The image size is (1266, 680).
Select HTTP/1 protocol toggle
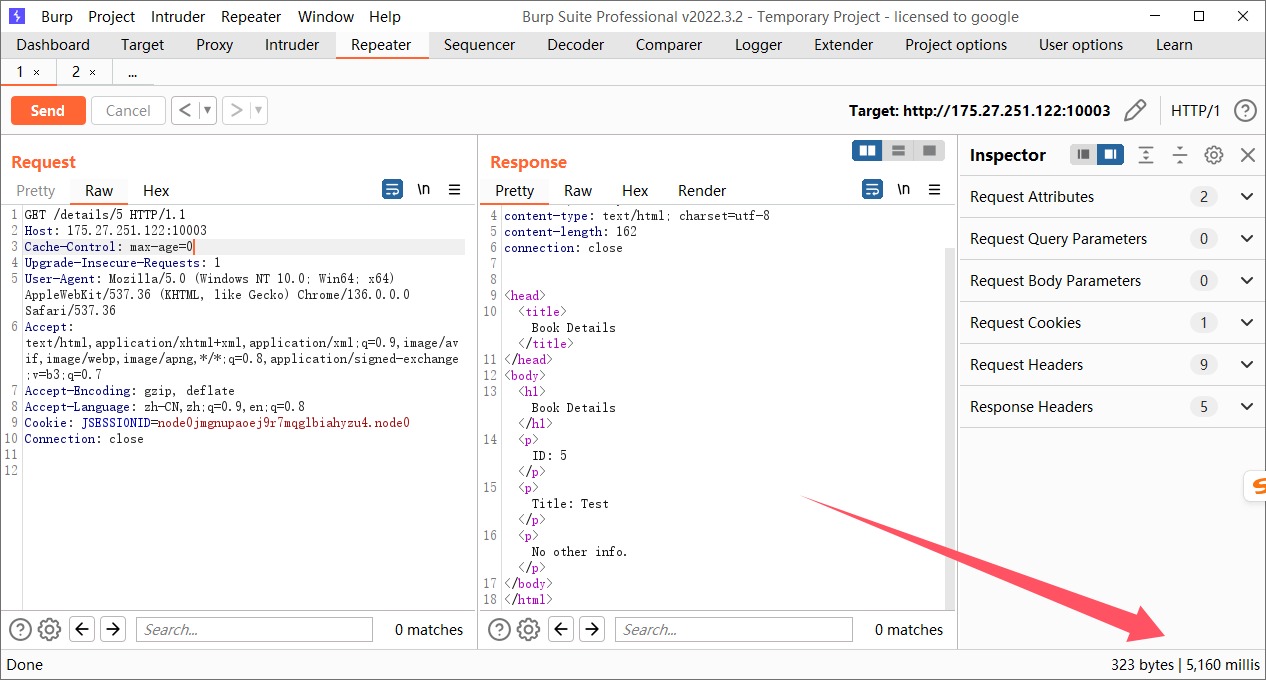coord(1196,111)
